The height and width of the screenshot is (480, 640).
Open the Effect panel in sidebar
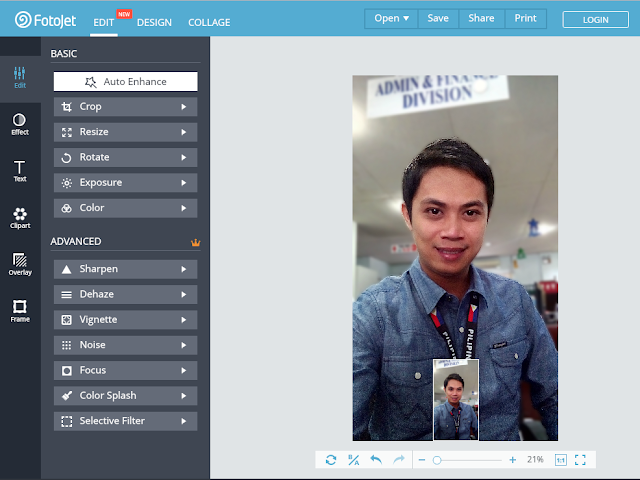[20, 124]
